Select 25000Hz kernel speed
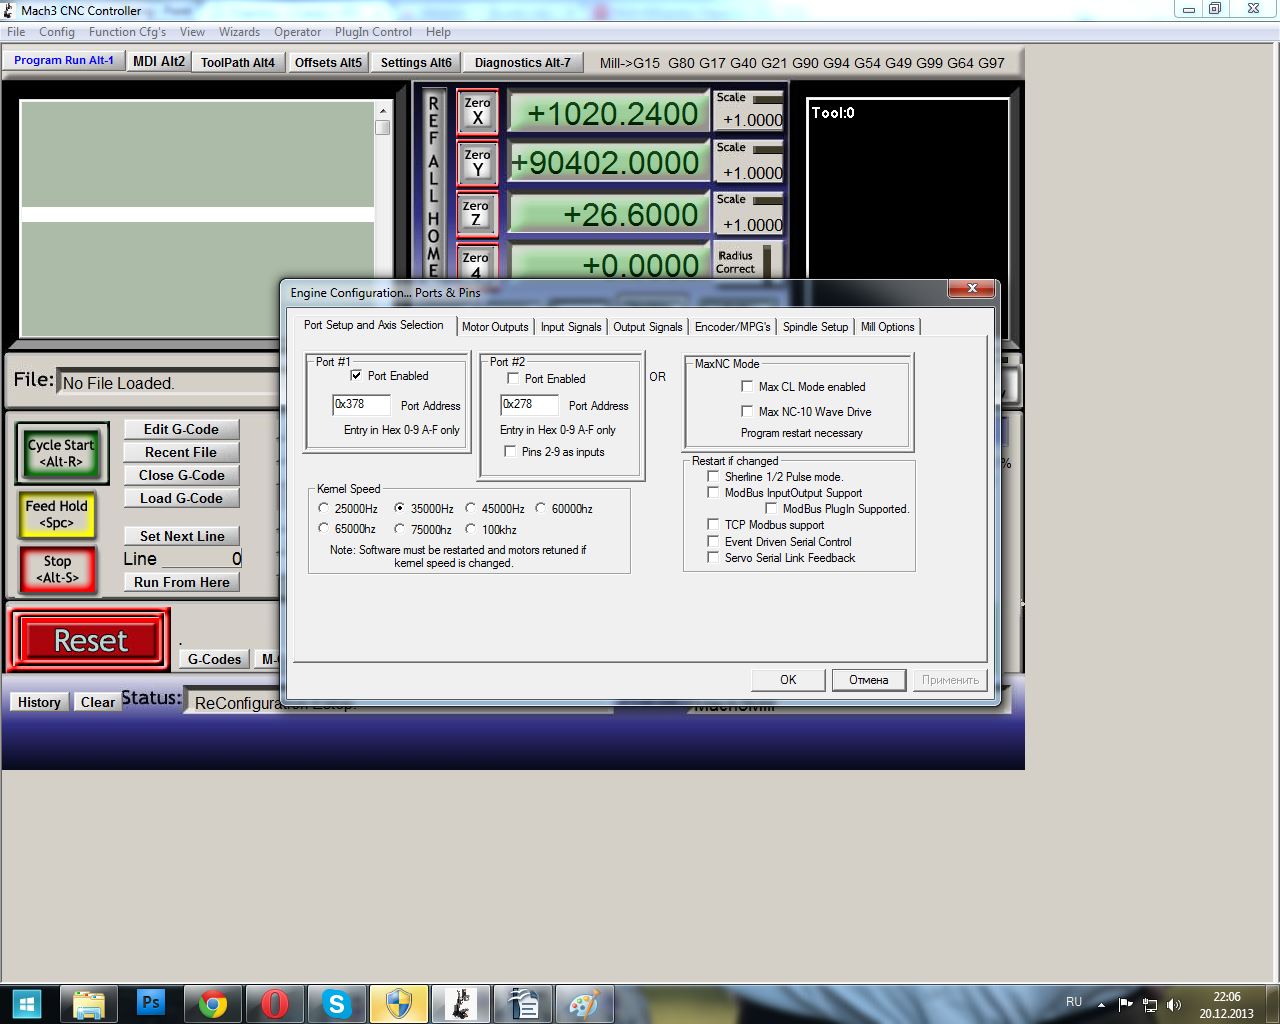Viewport: 1280px width, 1024px height. tap(323, 508)
